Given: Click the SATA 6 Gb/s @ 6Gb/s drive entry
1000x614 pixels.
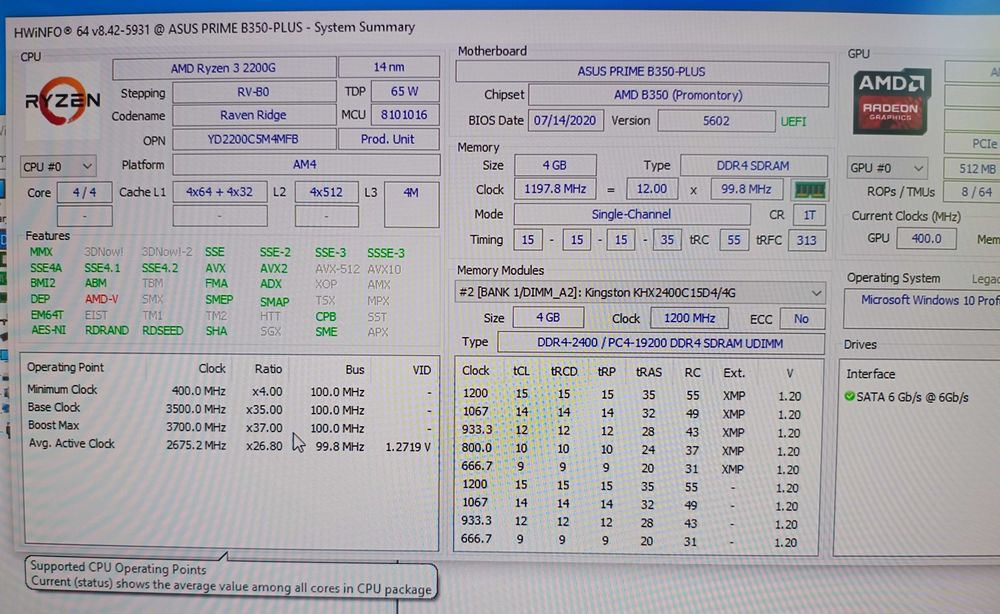Looking at the screenshot, I should tap(906, 397).
